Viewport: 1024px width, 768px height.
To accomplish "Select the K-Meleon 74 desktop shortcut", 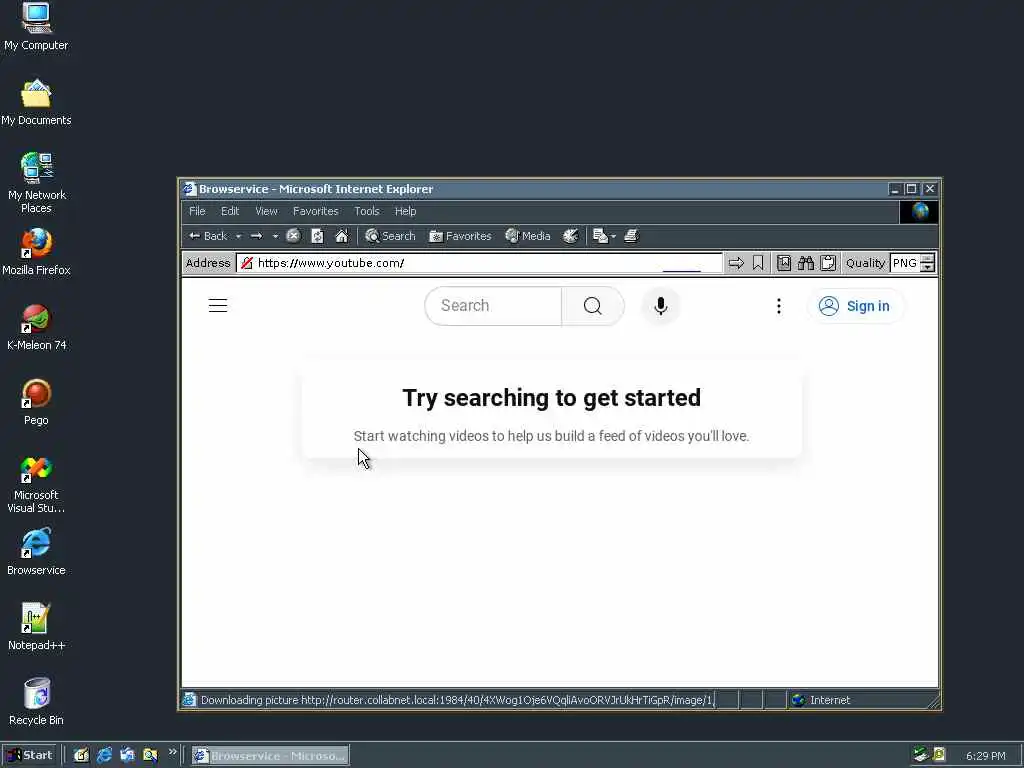I will (36, 327).
